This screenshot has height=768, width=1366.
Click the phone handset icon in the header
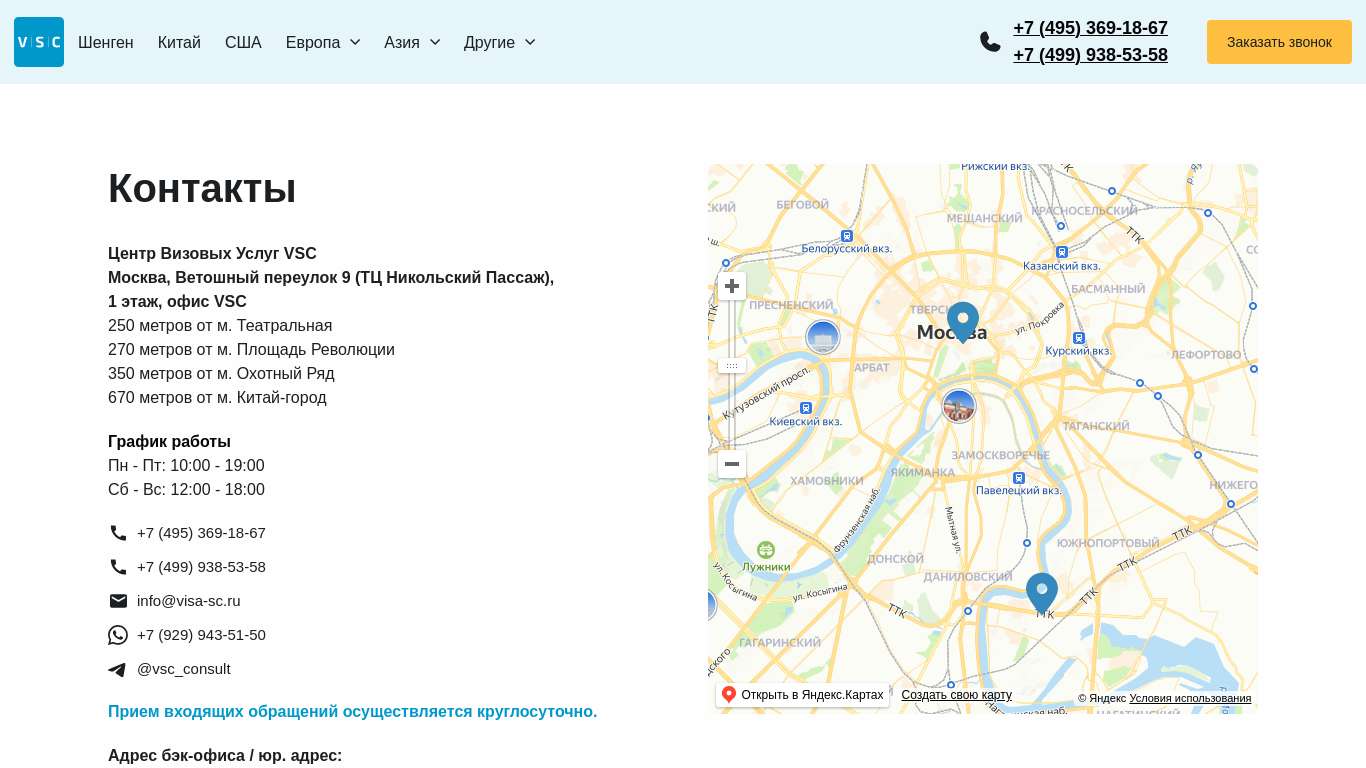990,42
